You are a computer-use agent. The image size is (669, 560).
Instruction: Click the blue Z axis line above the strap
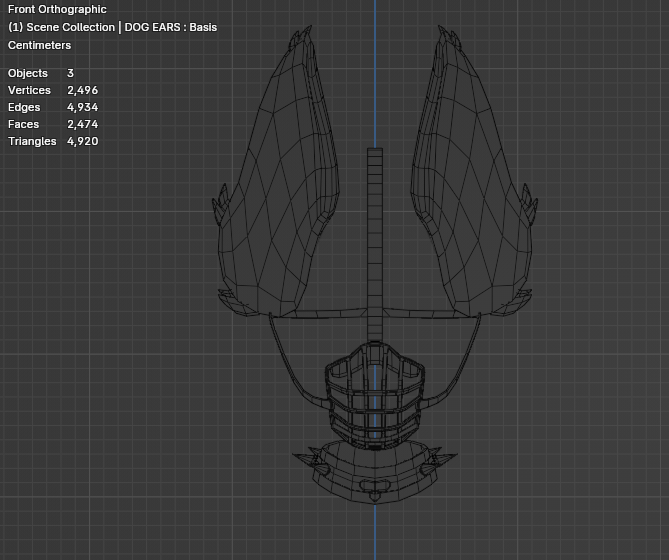click(x=375, y=73)
